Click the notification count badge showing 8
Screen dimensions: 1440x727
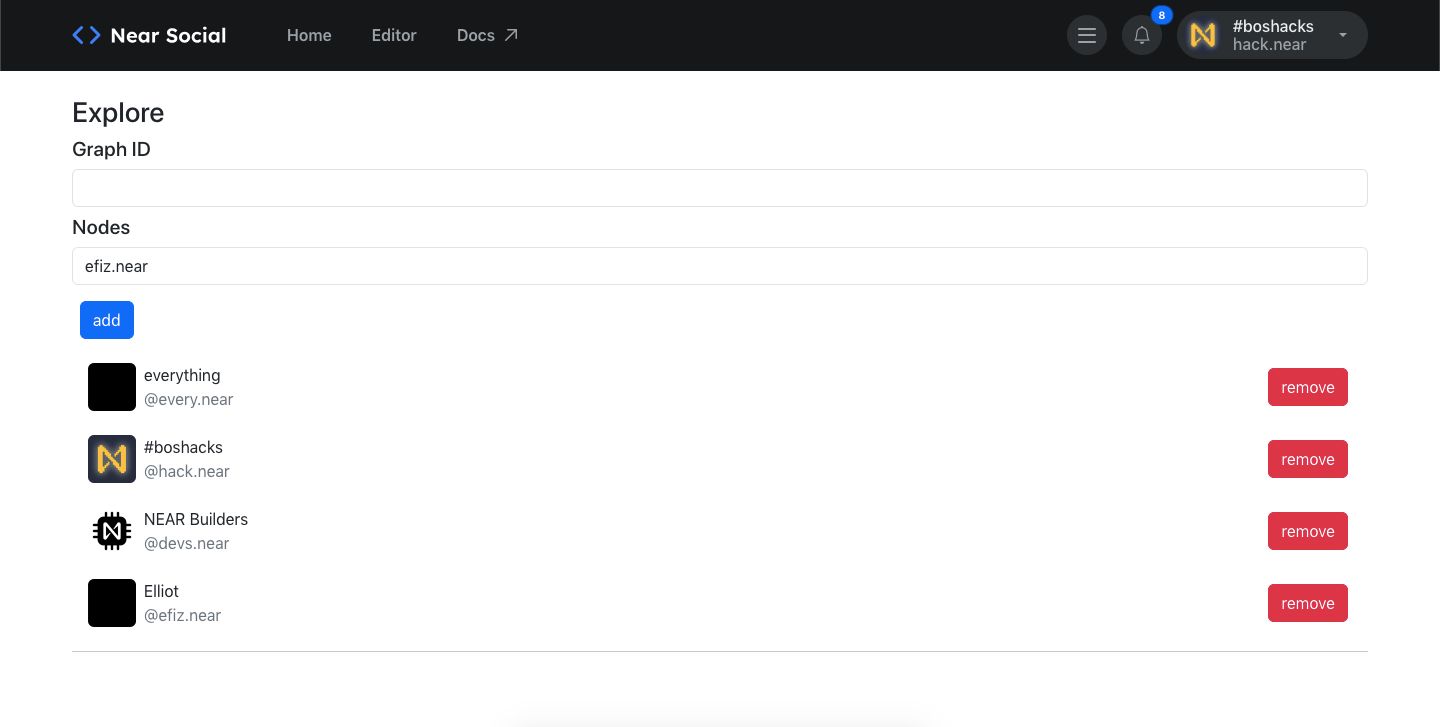coord(1161,15)
